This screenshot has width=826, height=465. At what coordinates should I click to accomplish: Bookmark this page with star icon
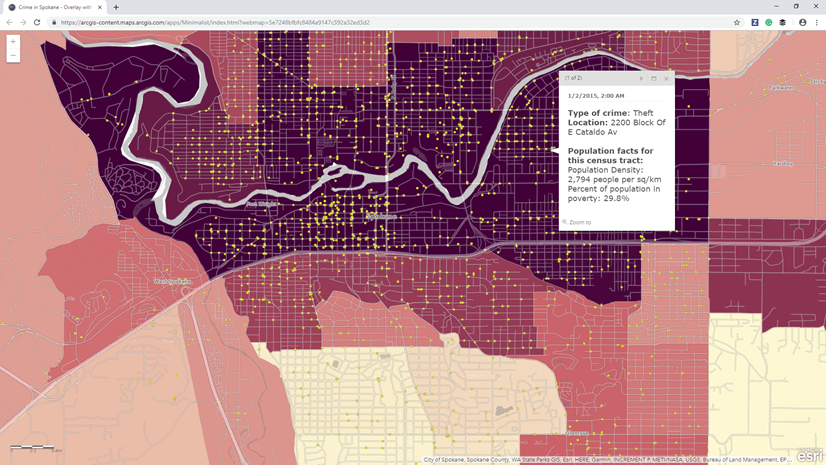(737, 22)
